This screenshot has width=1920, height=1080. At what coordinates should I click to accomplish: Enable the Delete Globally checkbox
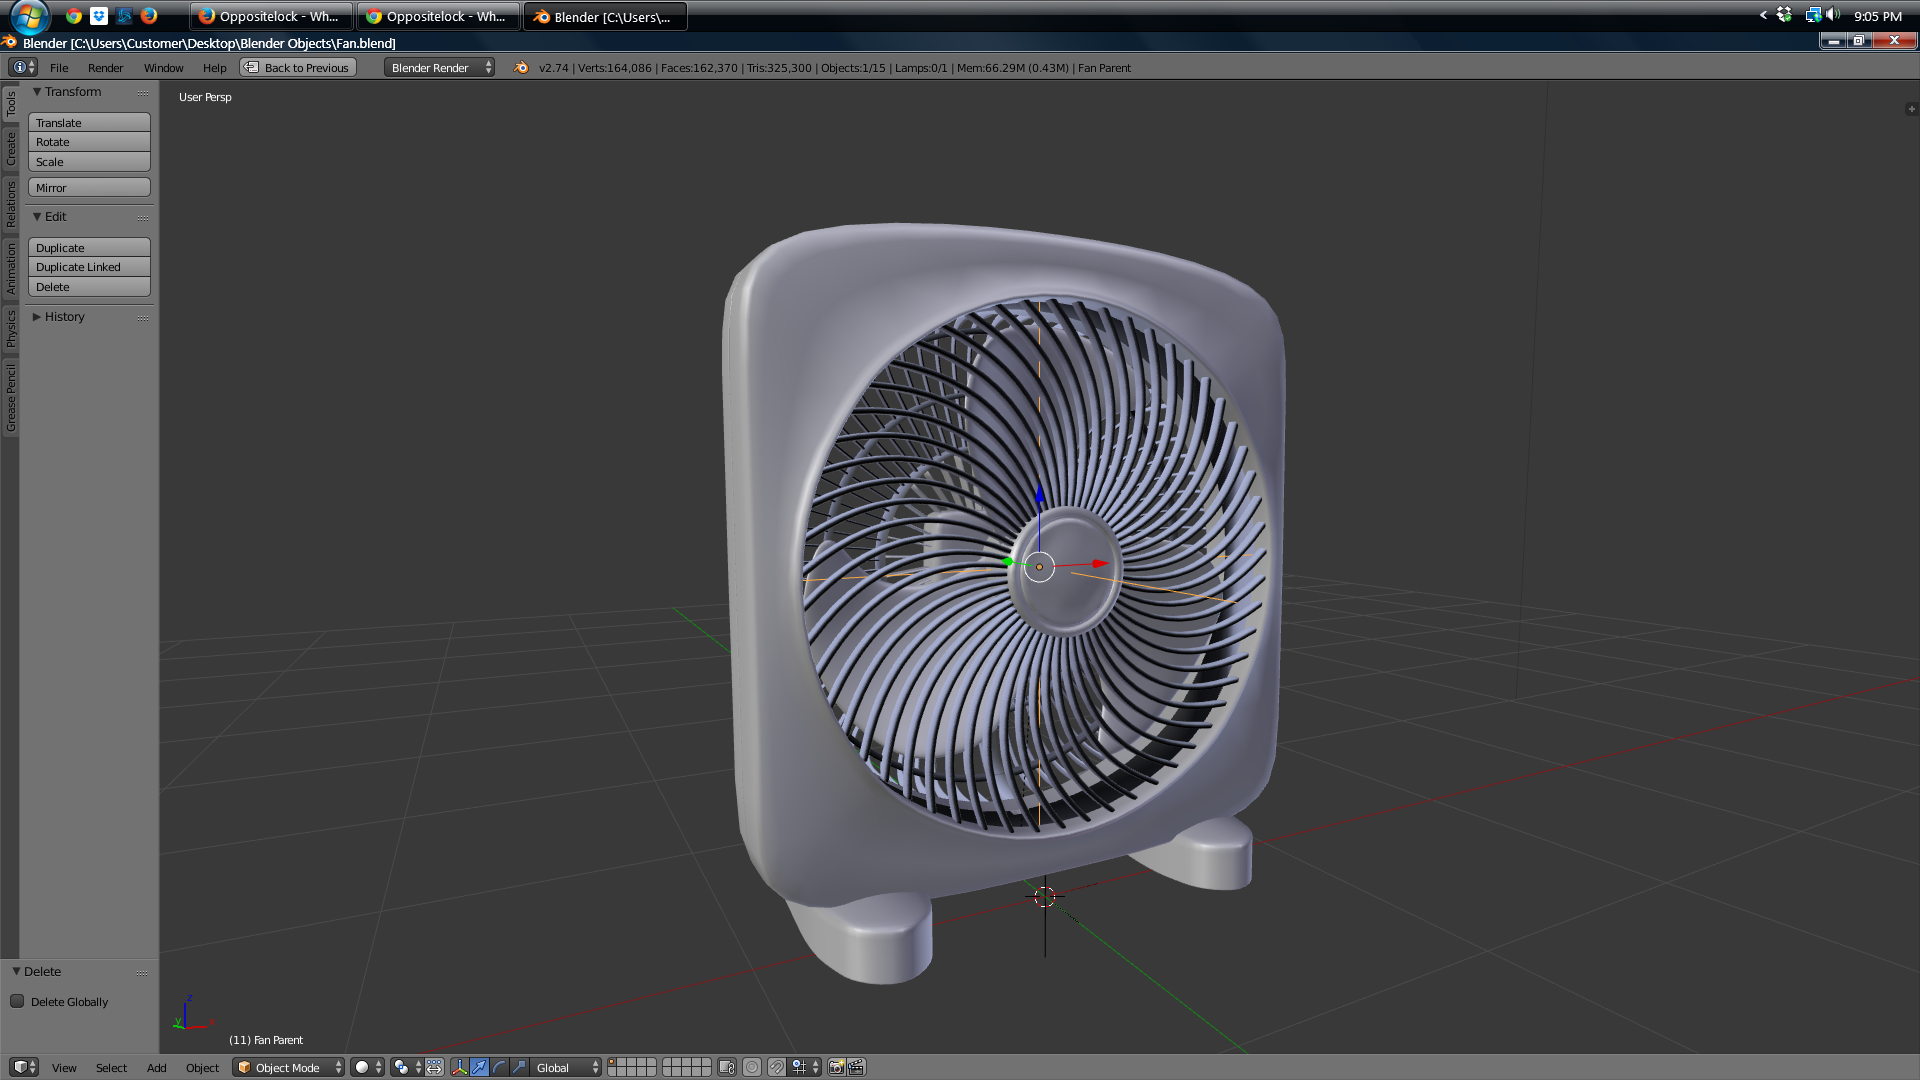pos(17,1001)
